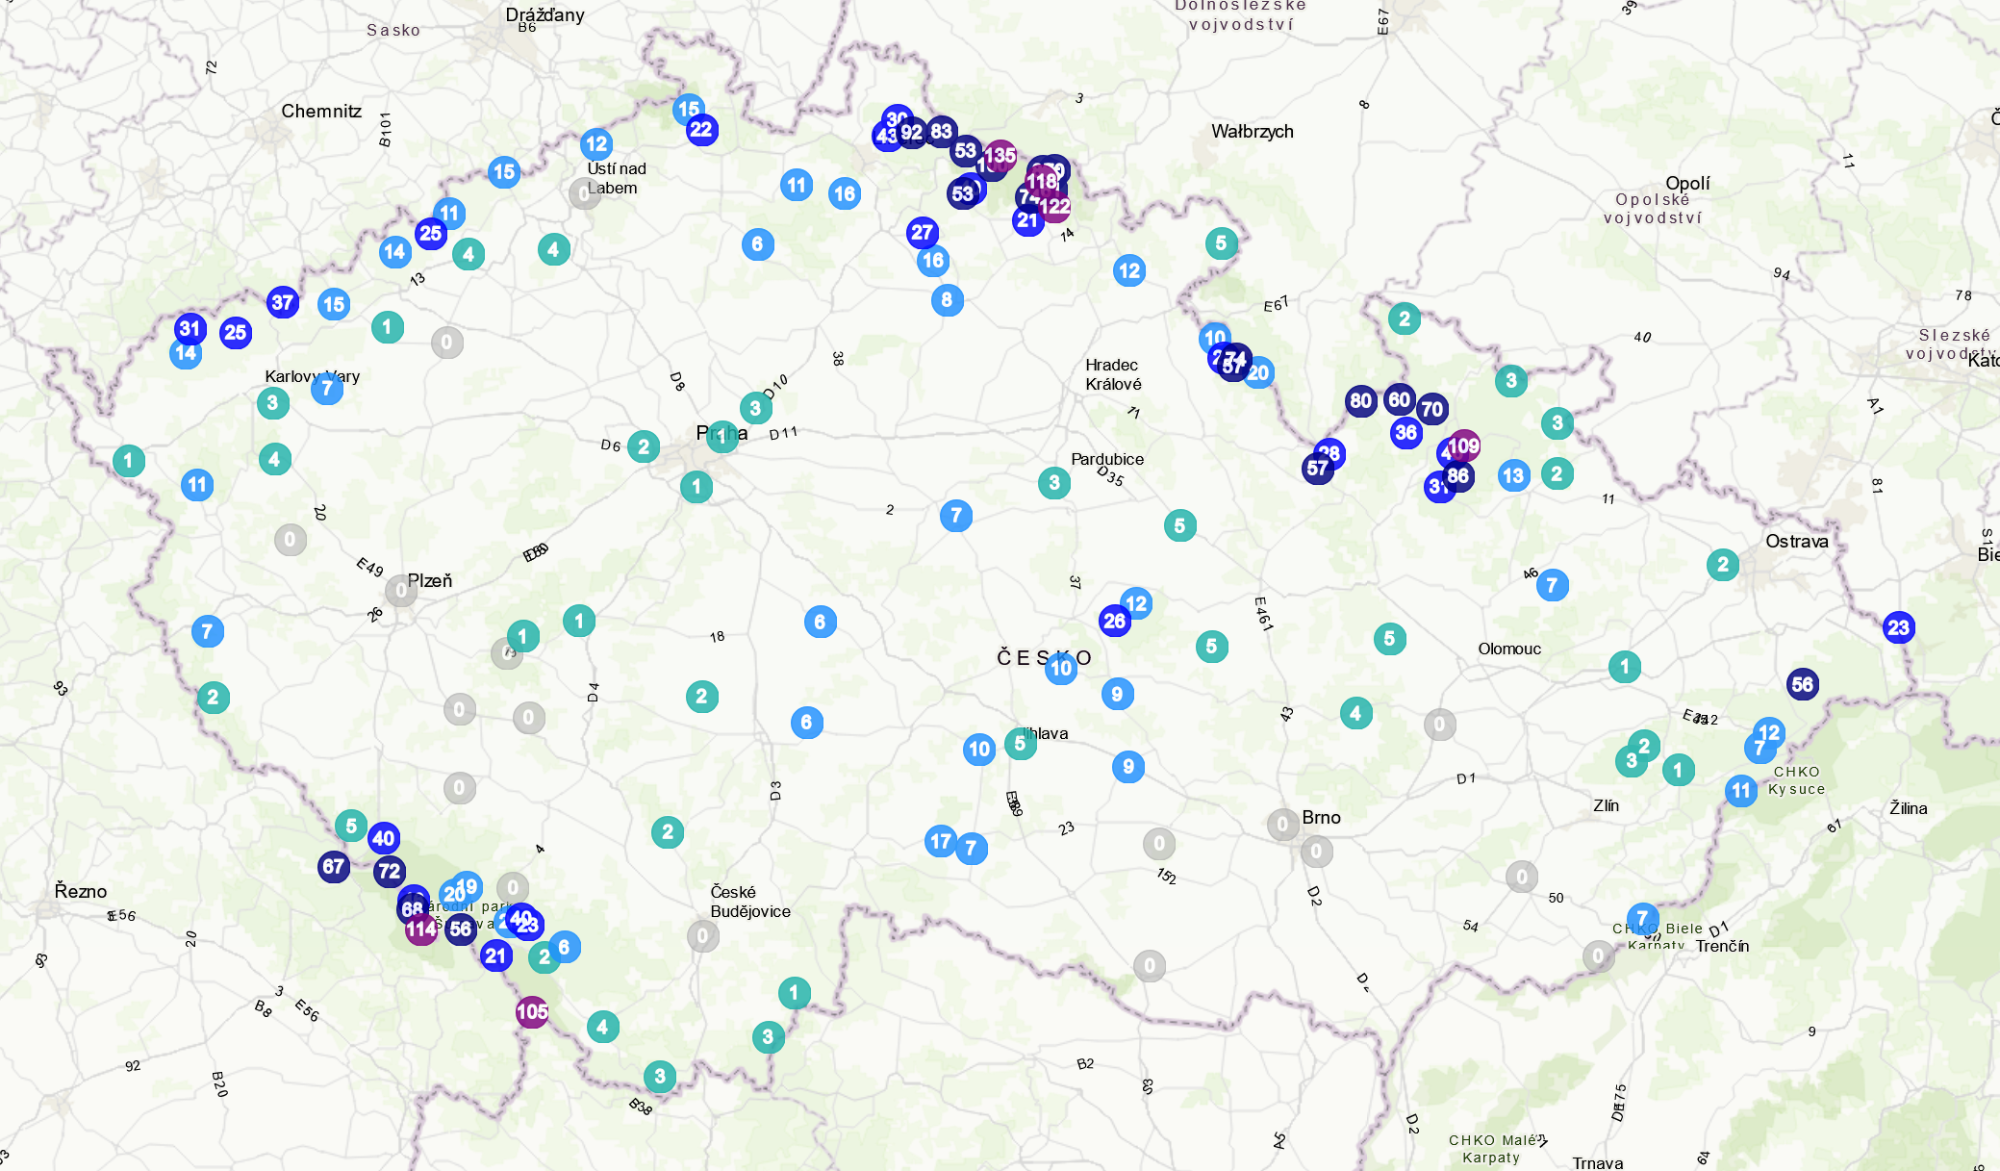Click the blue 36 marker
Image resolution: width=2000 pixels, height=1171 pixels.
point(1406,433)
